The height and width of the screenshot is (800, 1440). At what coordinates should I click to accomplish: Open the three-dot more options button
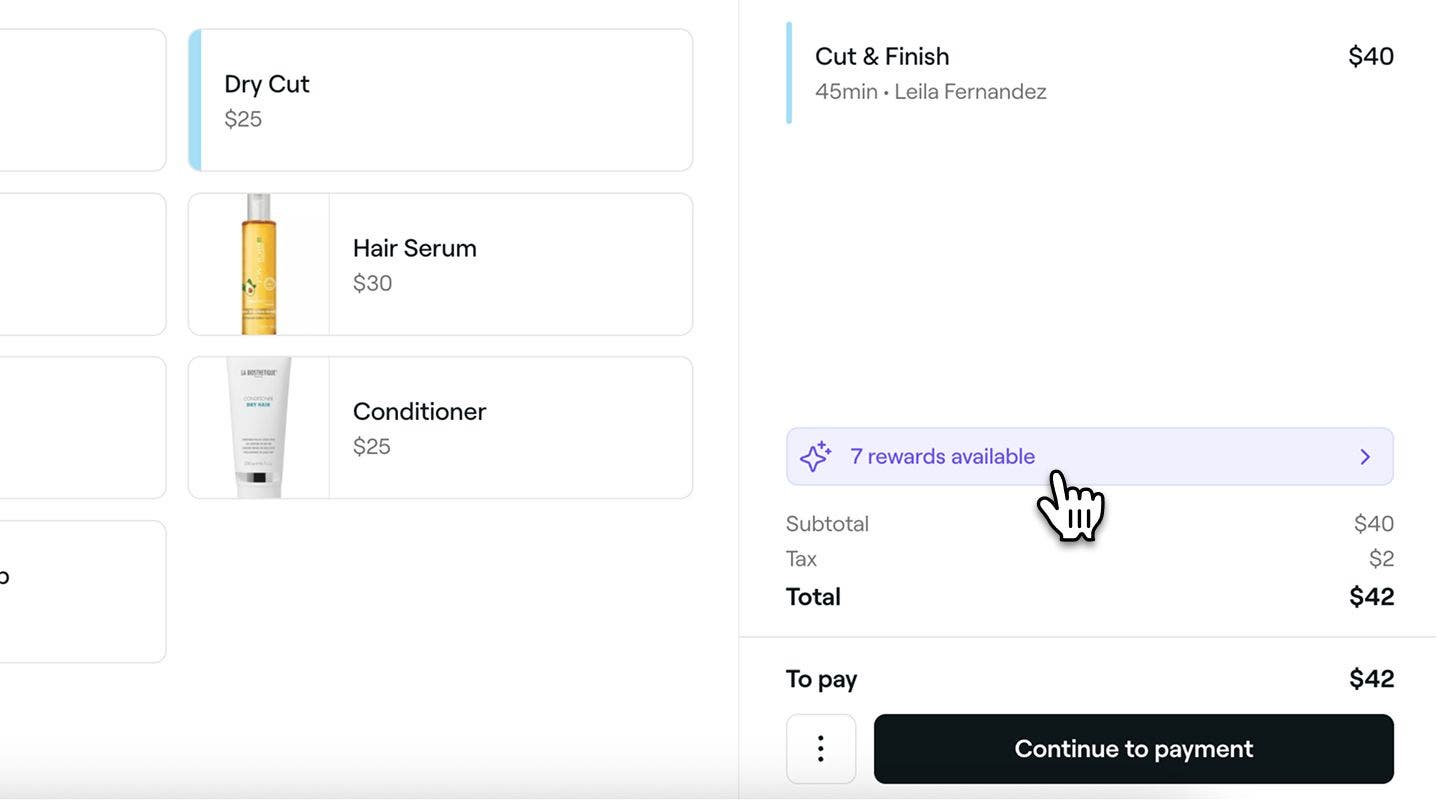[x=820, y=749]
